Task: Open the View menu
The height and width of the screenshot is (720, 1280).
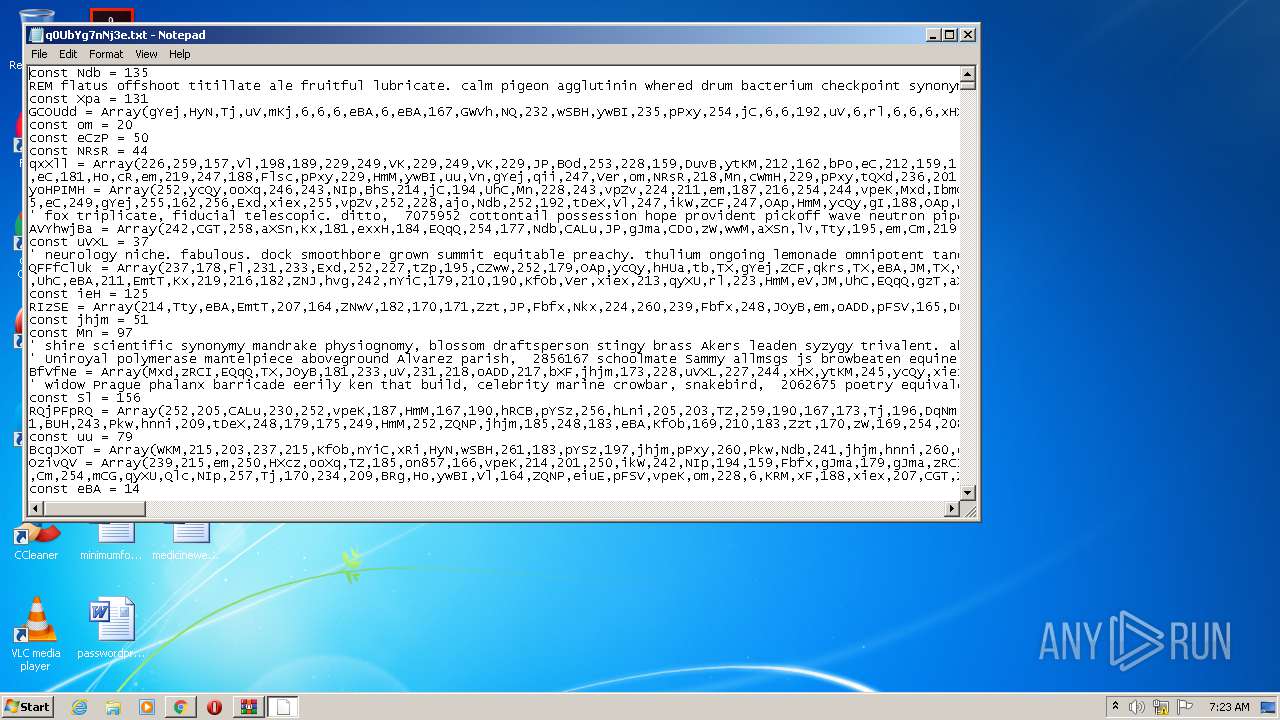Action: (146, 54)
